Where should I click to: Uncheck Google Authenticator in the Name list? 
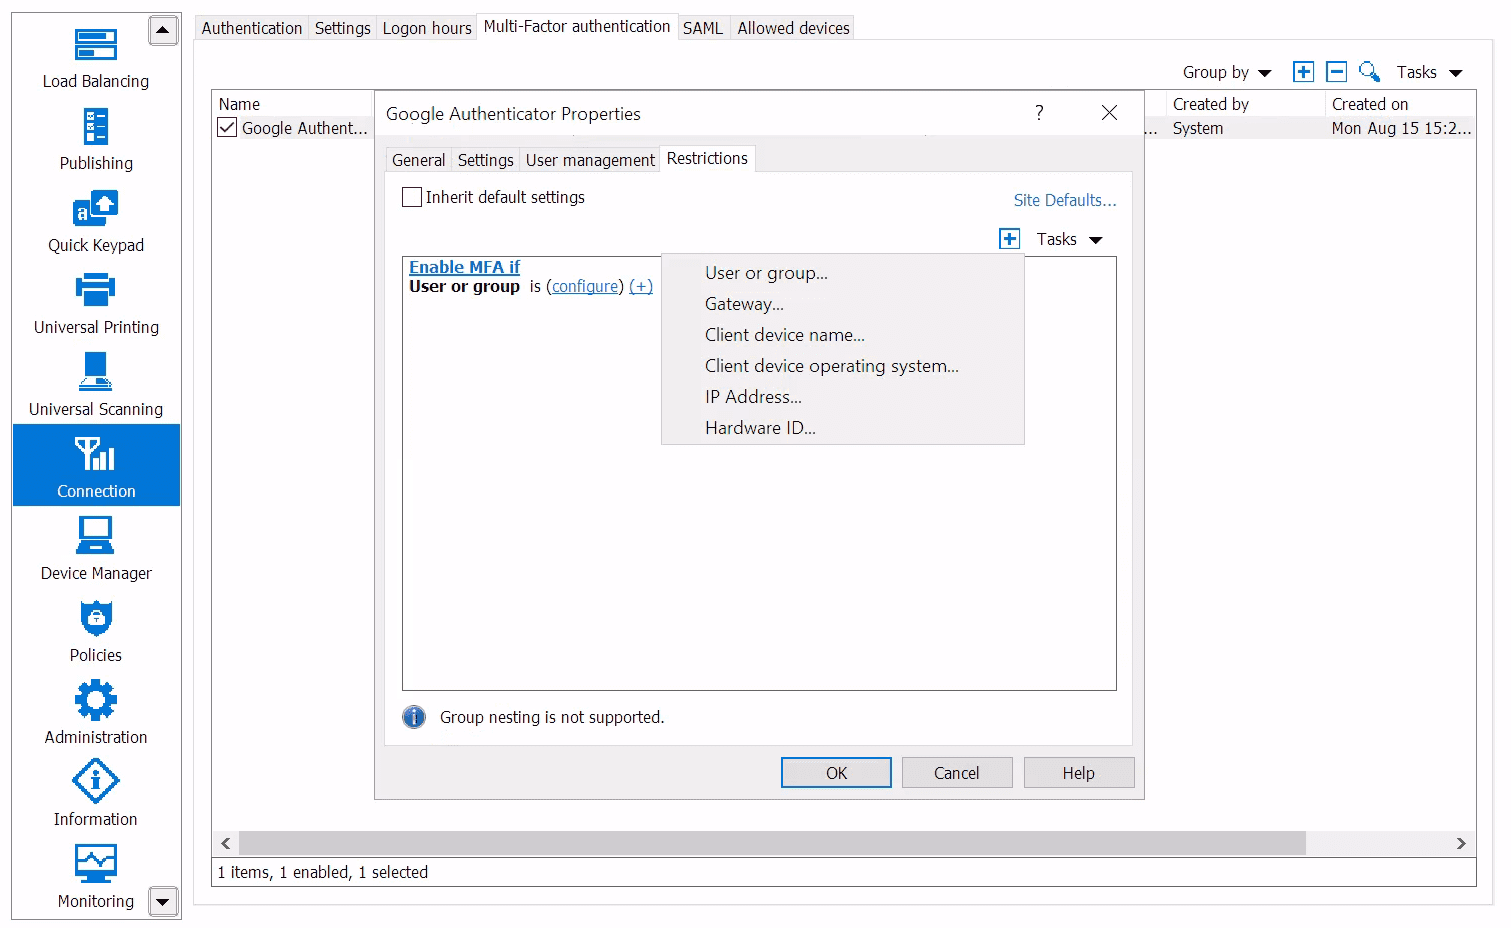[x=226, y=127]
